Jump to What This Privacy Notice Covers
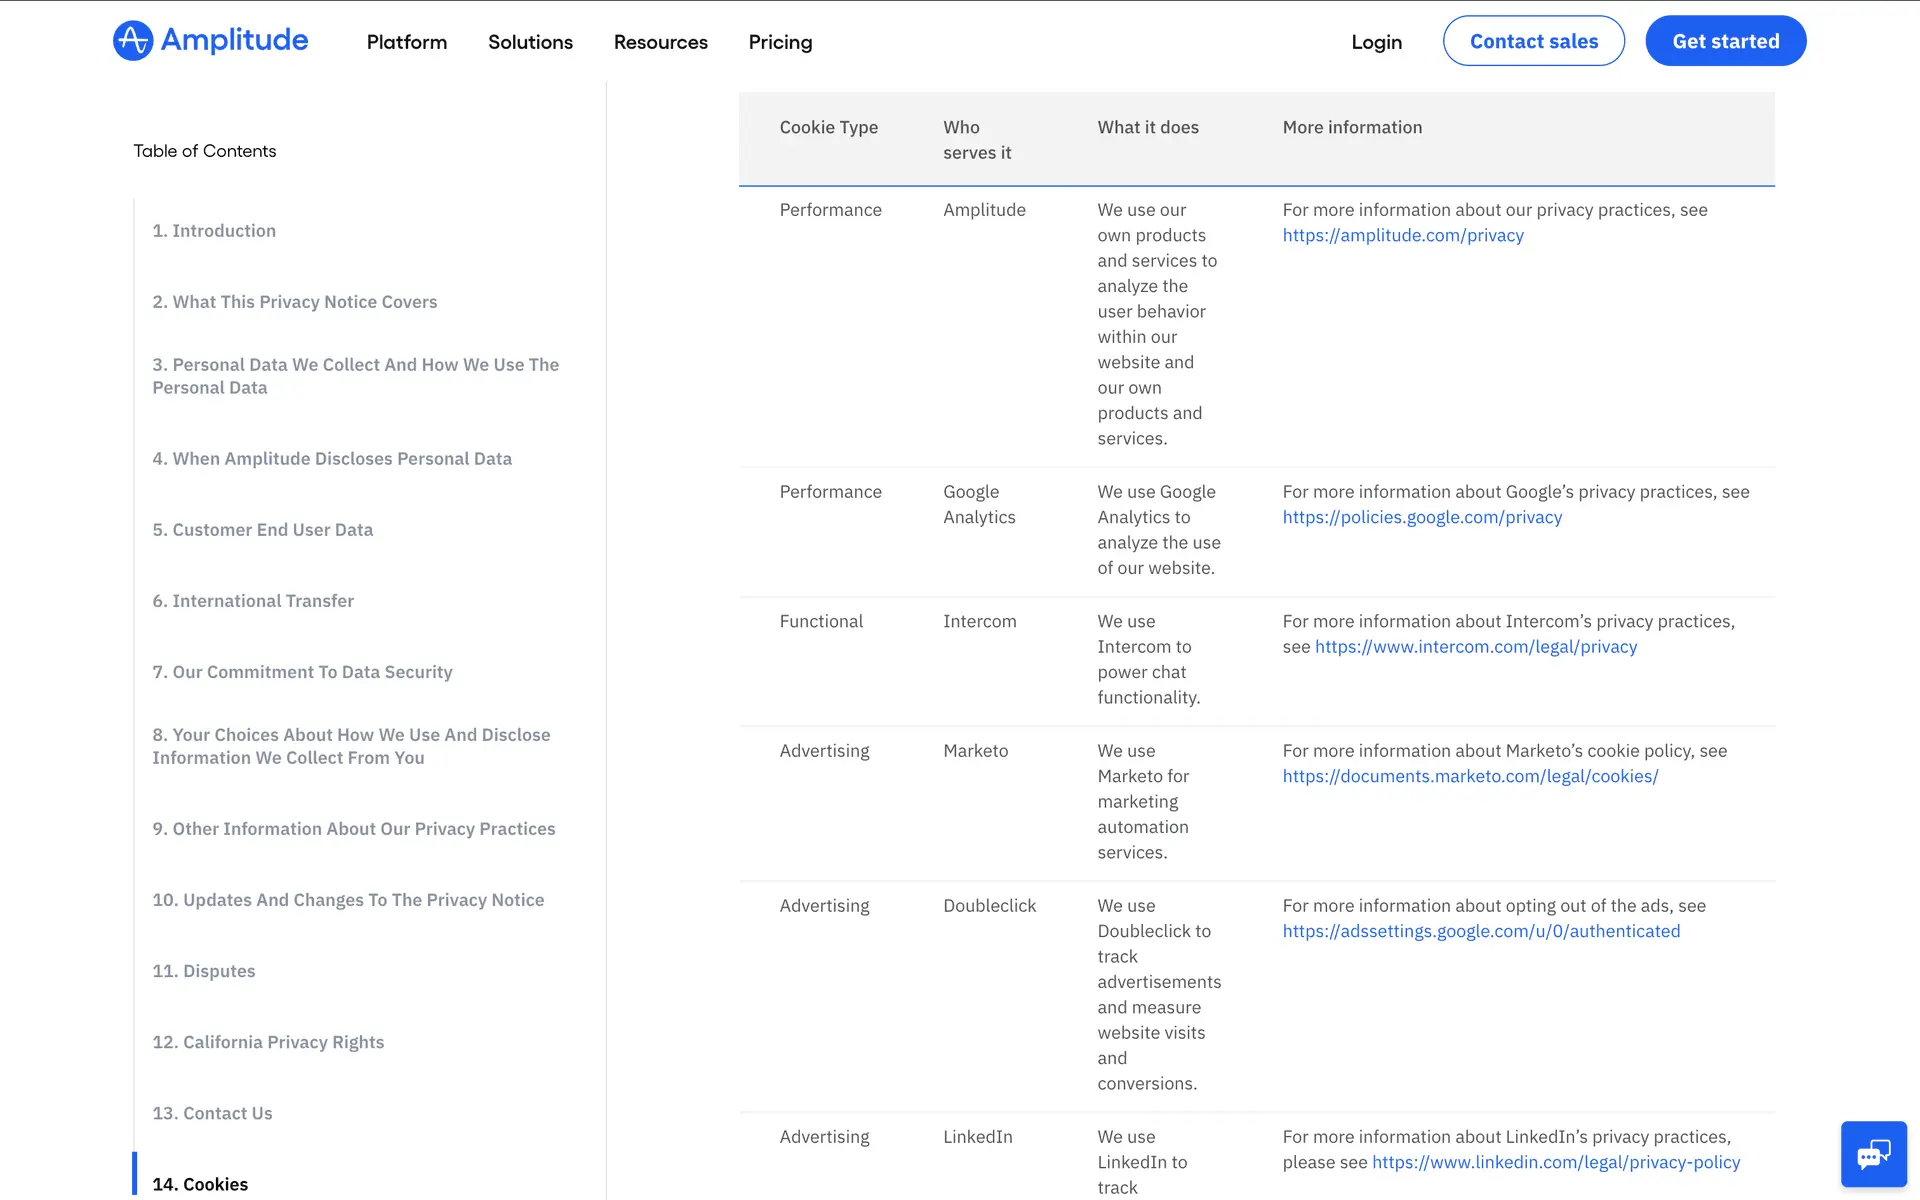This screenshot has width=1920, height=1200. tap(295, 302)
